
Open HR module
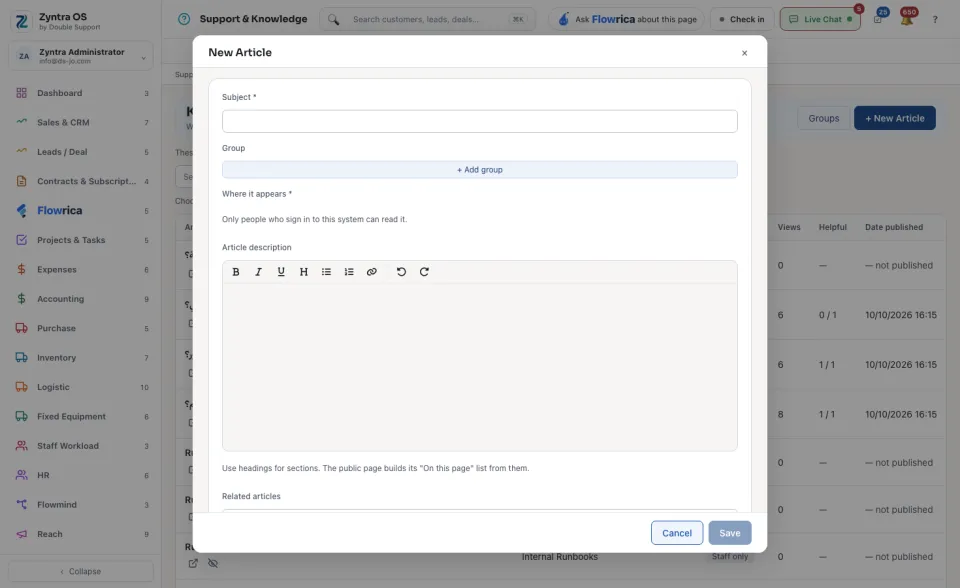tap(81, 475)
